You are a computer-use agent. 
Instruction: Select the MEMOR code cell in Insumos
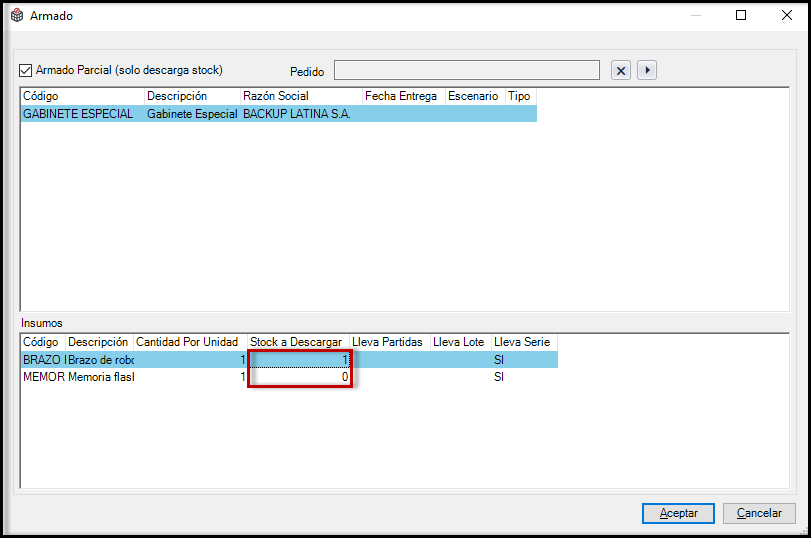click(43, 377)
